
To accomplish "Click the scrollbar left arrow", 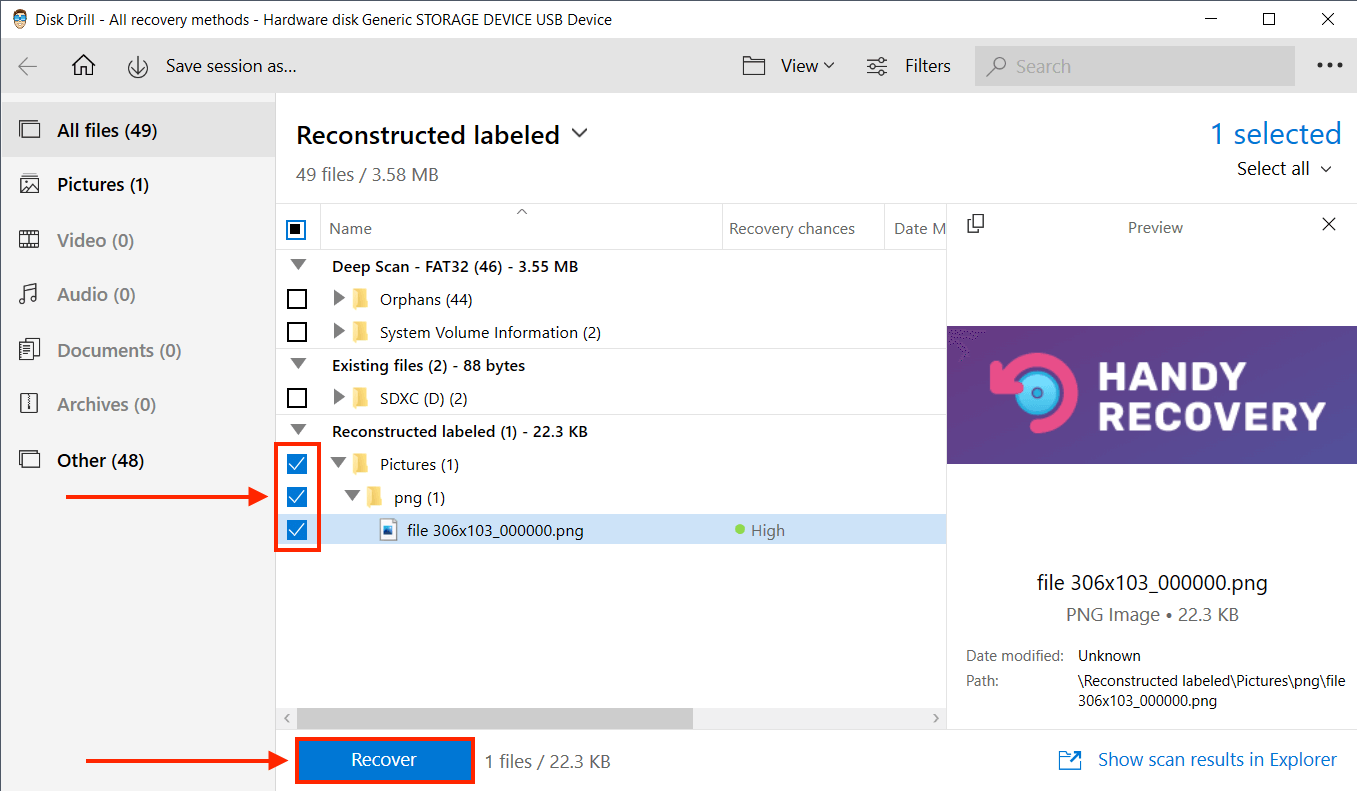I will coord(286,718).
